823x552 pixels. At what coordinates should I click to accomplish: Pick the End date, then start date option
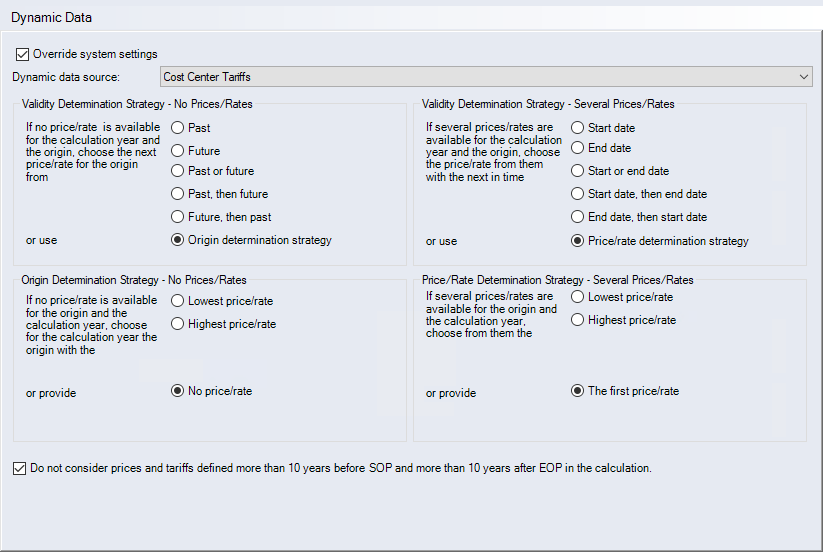578,217
